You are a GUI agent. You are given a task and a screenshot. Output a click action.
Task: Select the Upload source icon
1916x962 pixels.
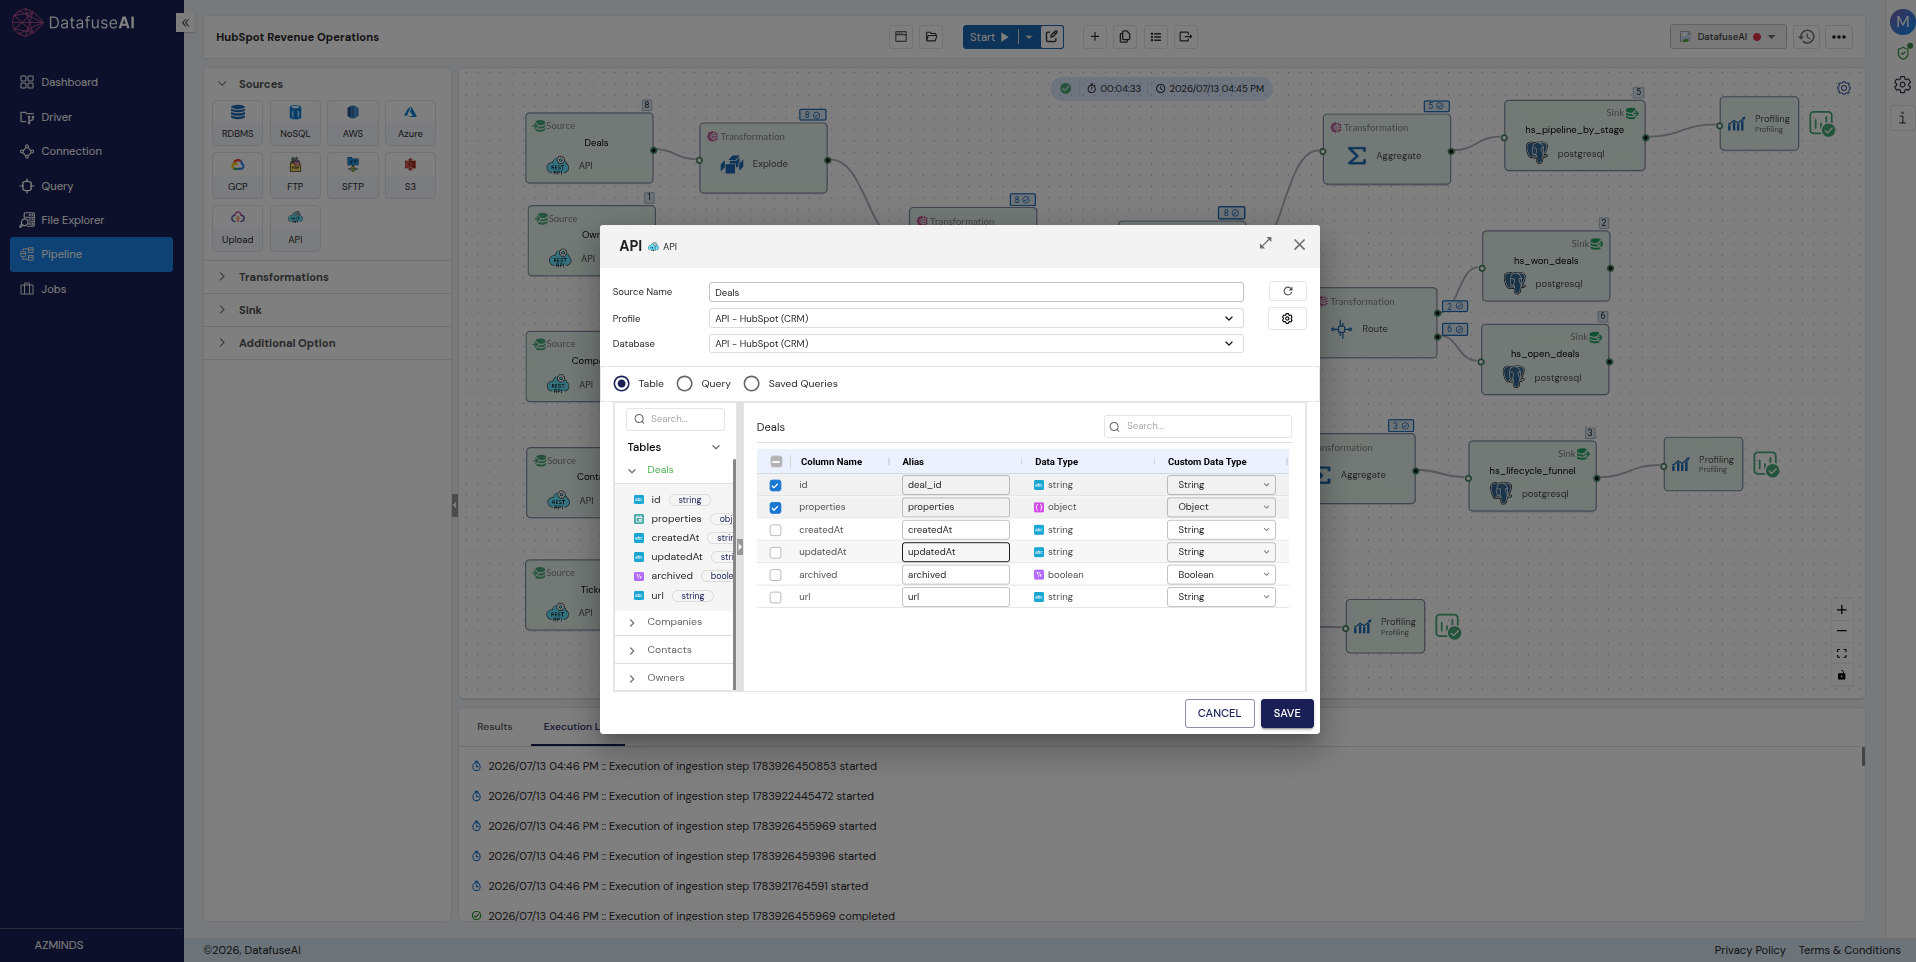click(237, 227)
